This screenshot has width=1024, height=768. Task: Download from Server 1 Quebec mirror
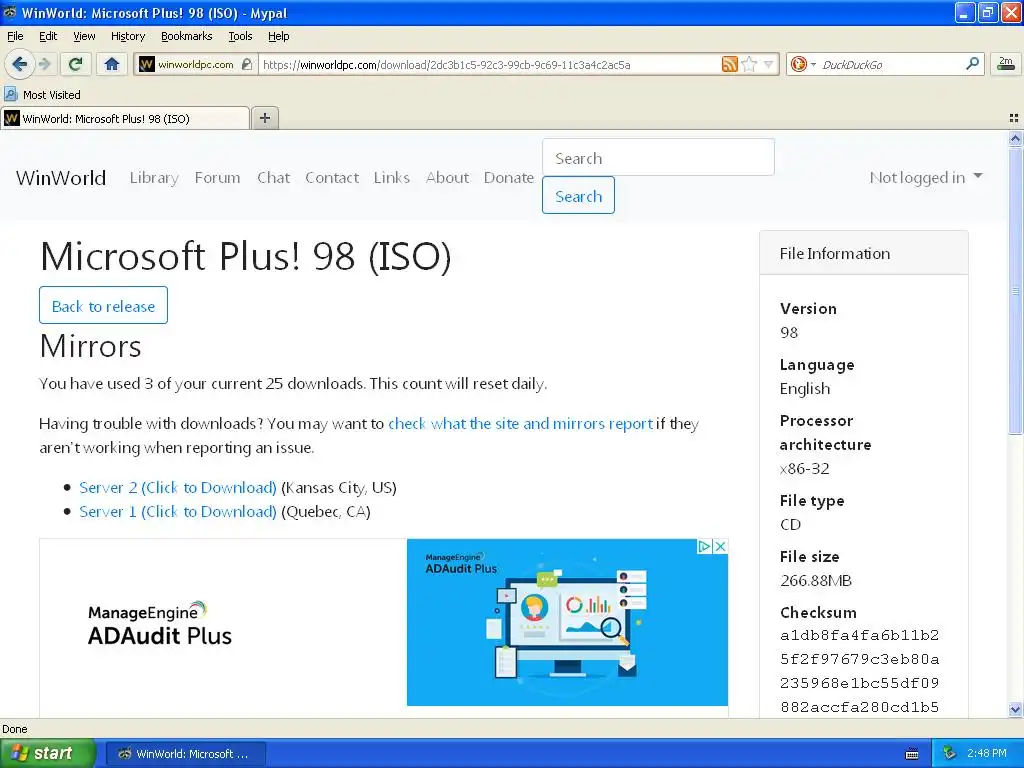point(178,511)
